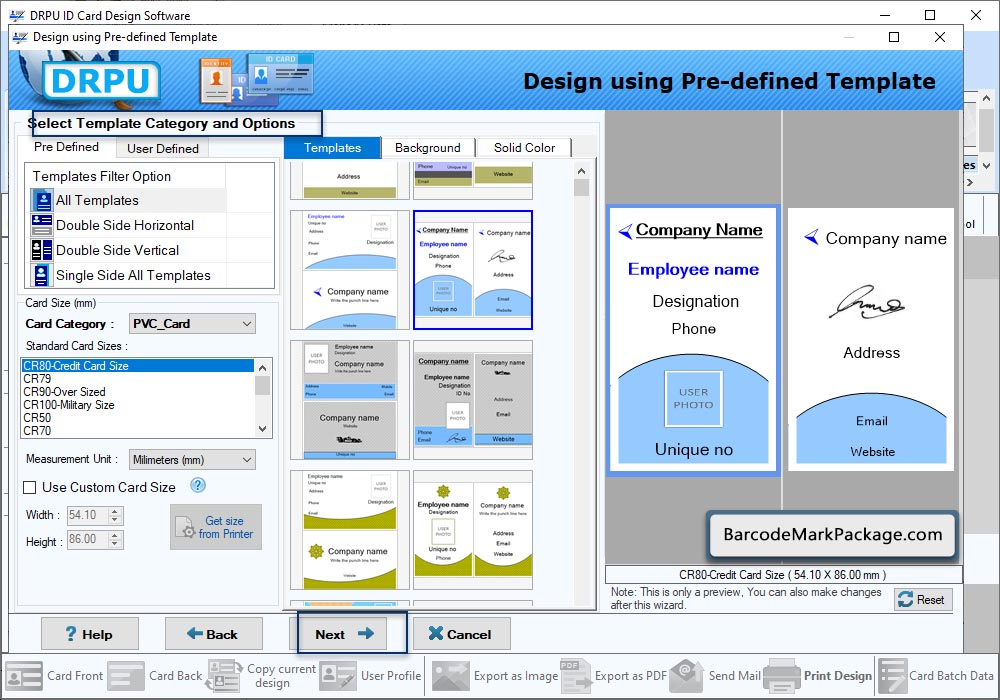Image resolution: width=1000 pixels, height=700 pixels.
Task: Open the Card Category dropdown
Action: pyautogui.click(x=192, y=324)
